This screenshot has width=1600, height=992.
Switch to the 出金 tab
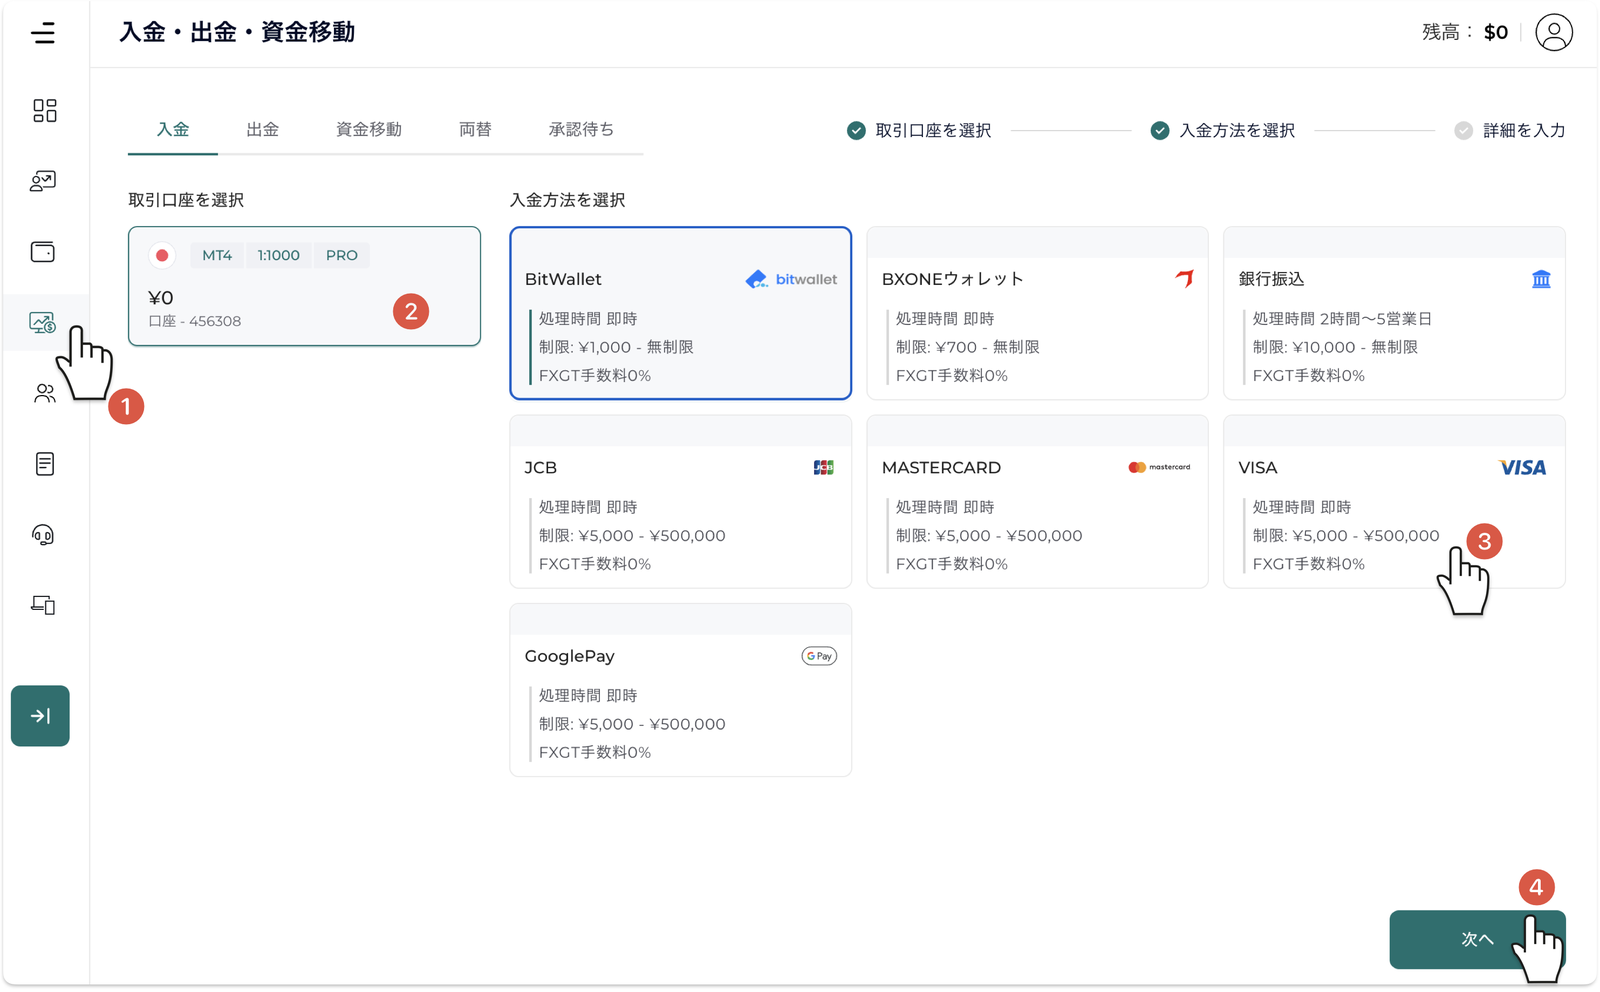pos(263,130)
